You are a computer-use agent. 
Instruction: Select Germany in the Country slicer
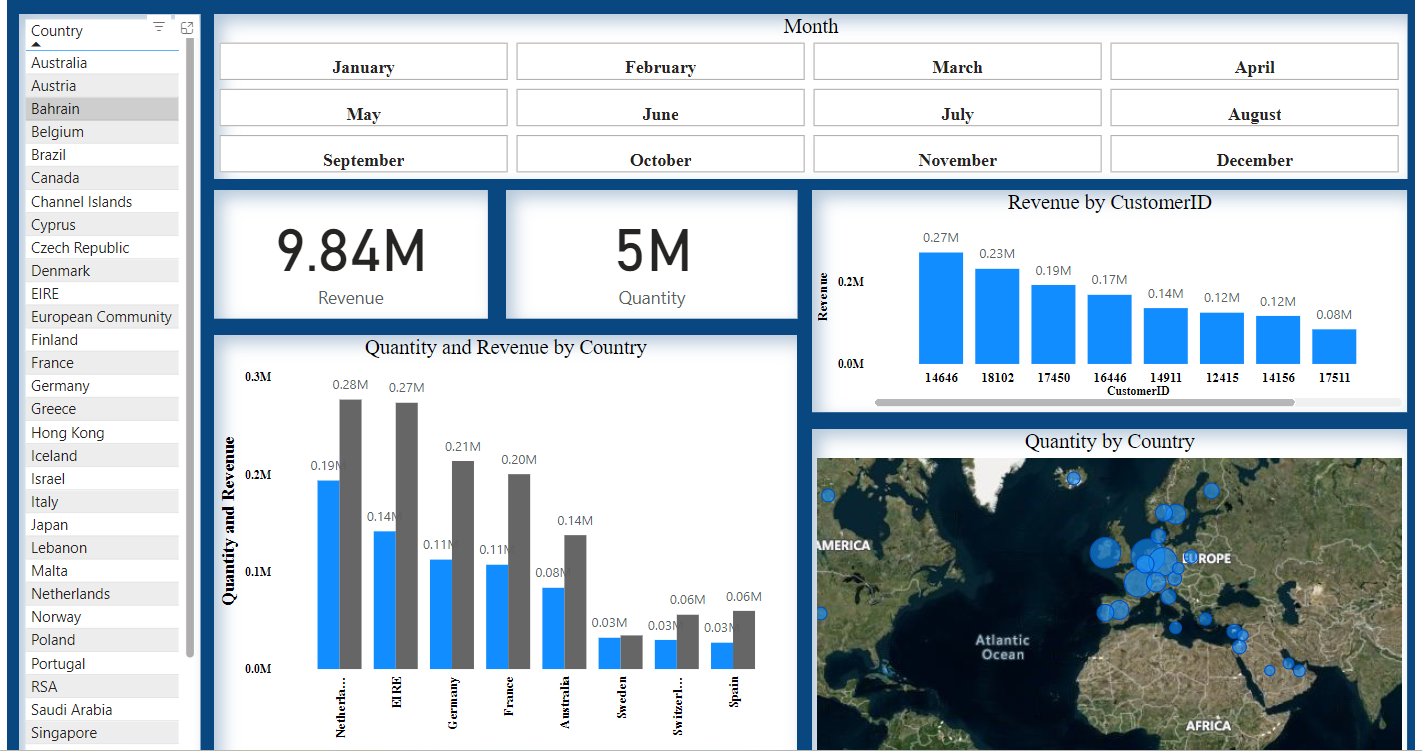(x=60, y=386)
